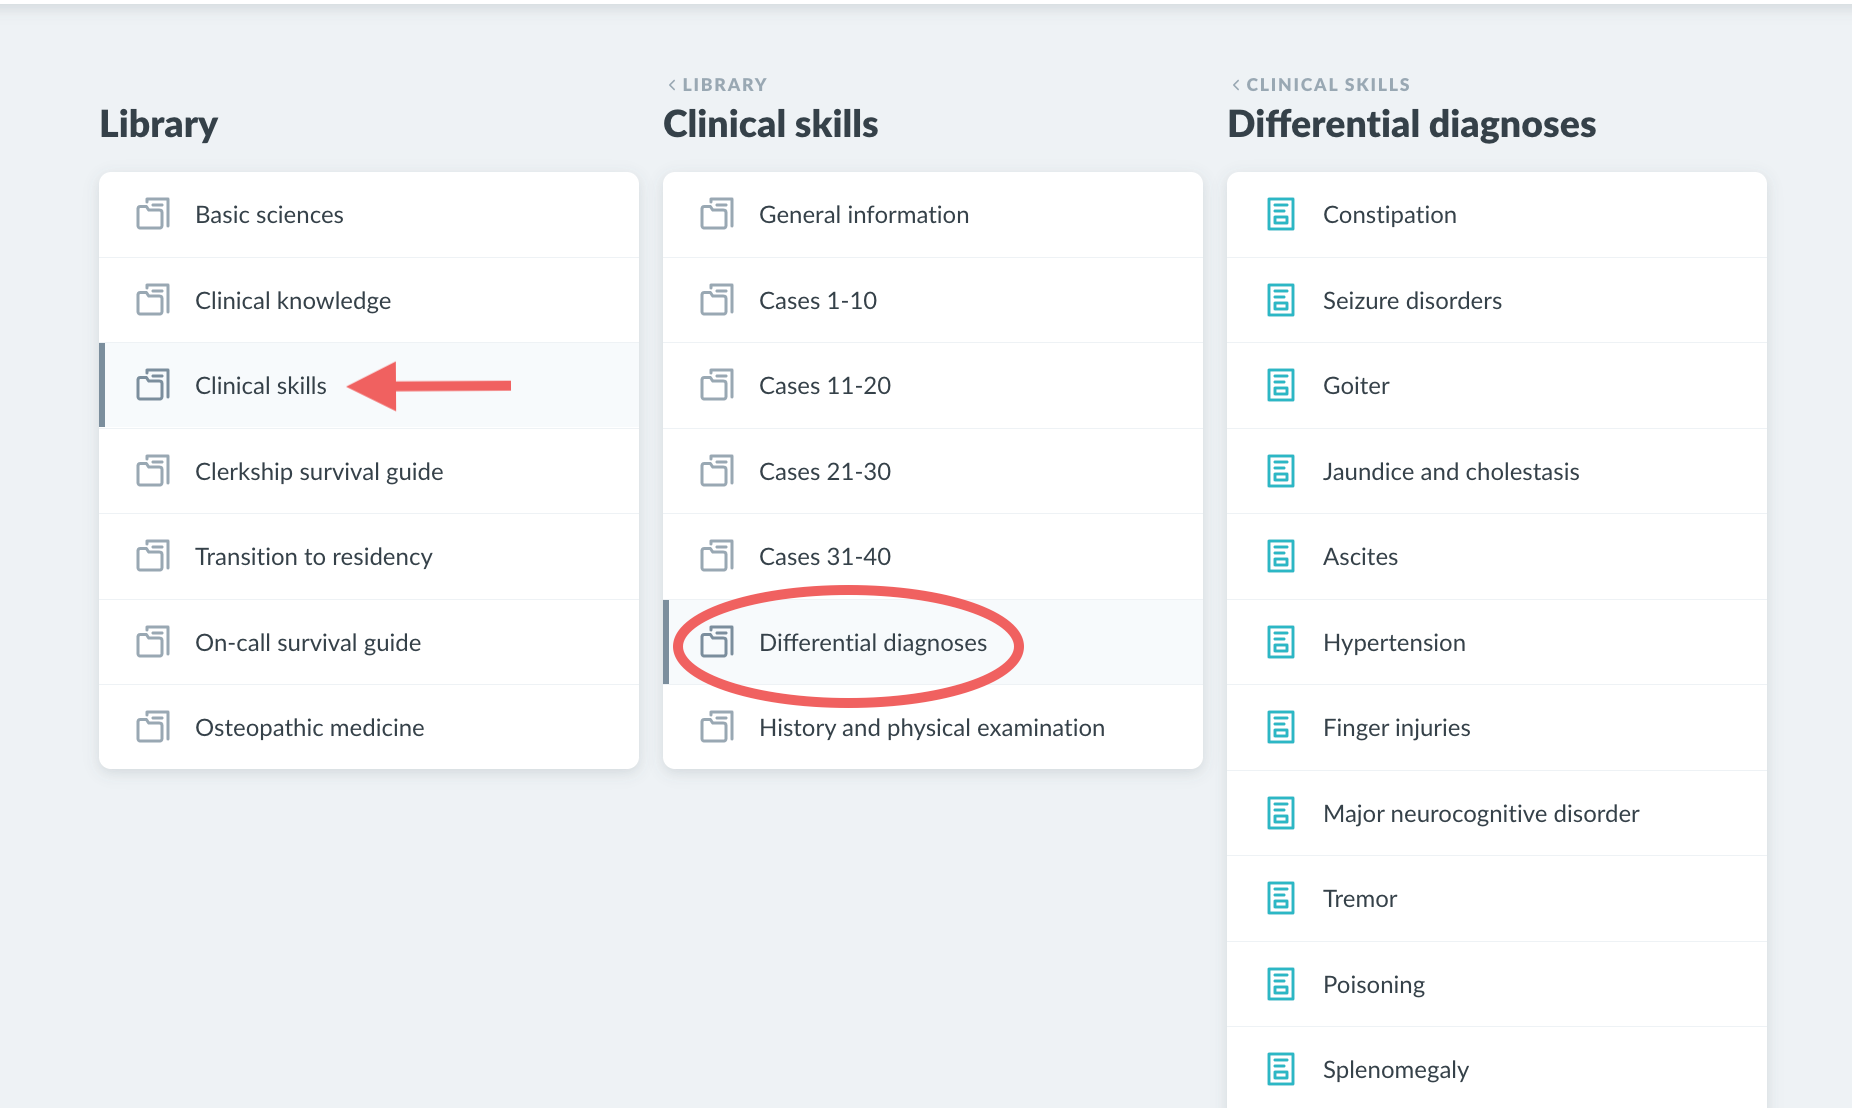This screenshot has height=1108, width=1852.
Task: Click the article icon beside Goiter
Action: (x=1281, y=385)
